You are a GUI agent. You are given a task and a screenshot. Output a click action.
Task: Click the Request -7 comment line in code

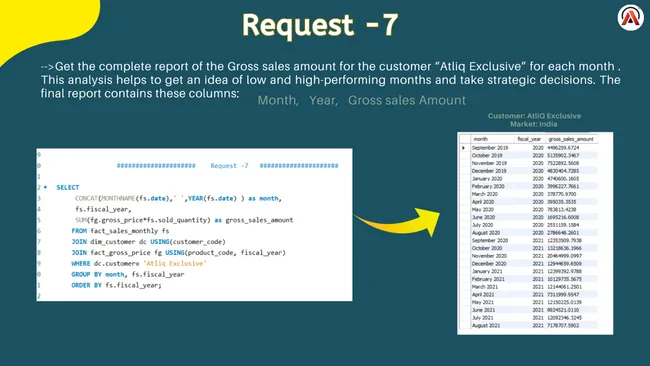[228, 165]
